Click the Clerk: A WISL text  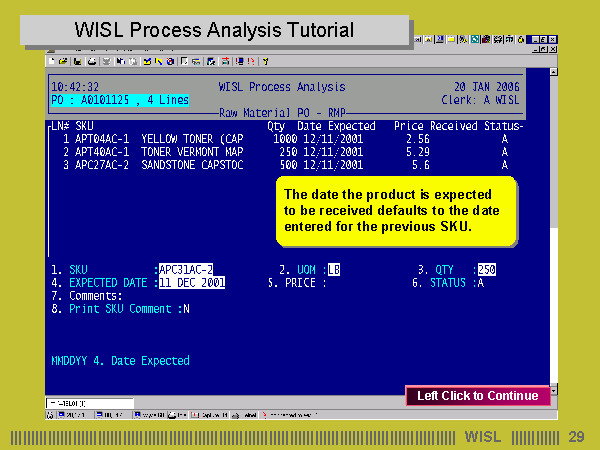pyautogui.click(x=480, y=100)
